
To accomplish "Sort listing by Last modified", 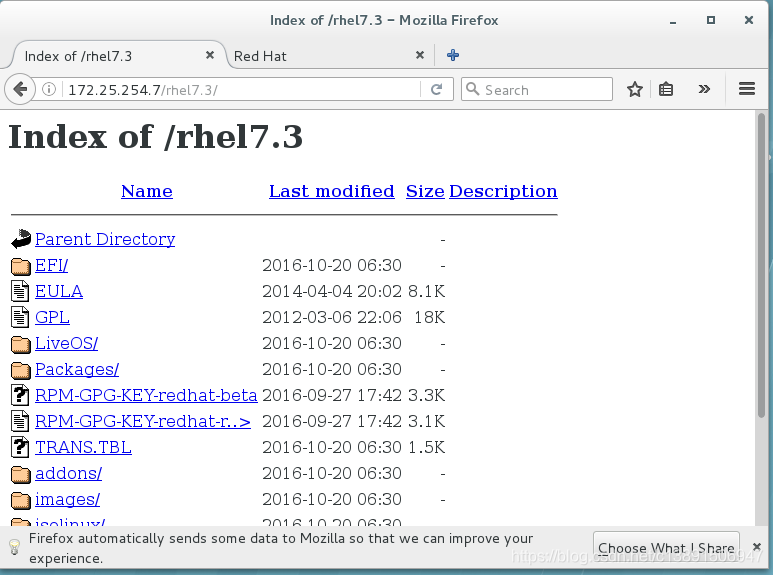I will pos(332,191).
